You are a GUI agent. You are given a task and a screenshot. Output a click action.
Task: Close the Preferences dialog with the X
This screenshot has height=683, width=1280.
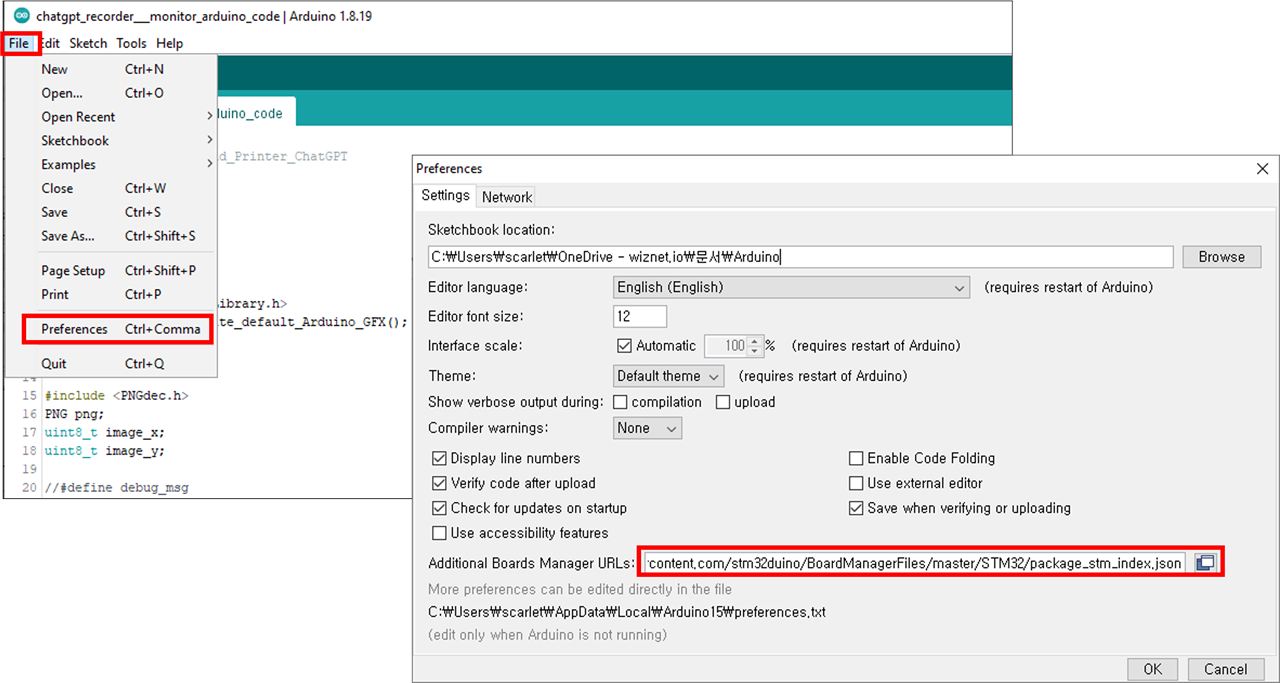pos(1262,169)
